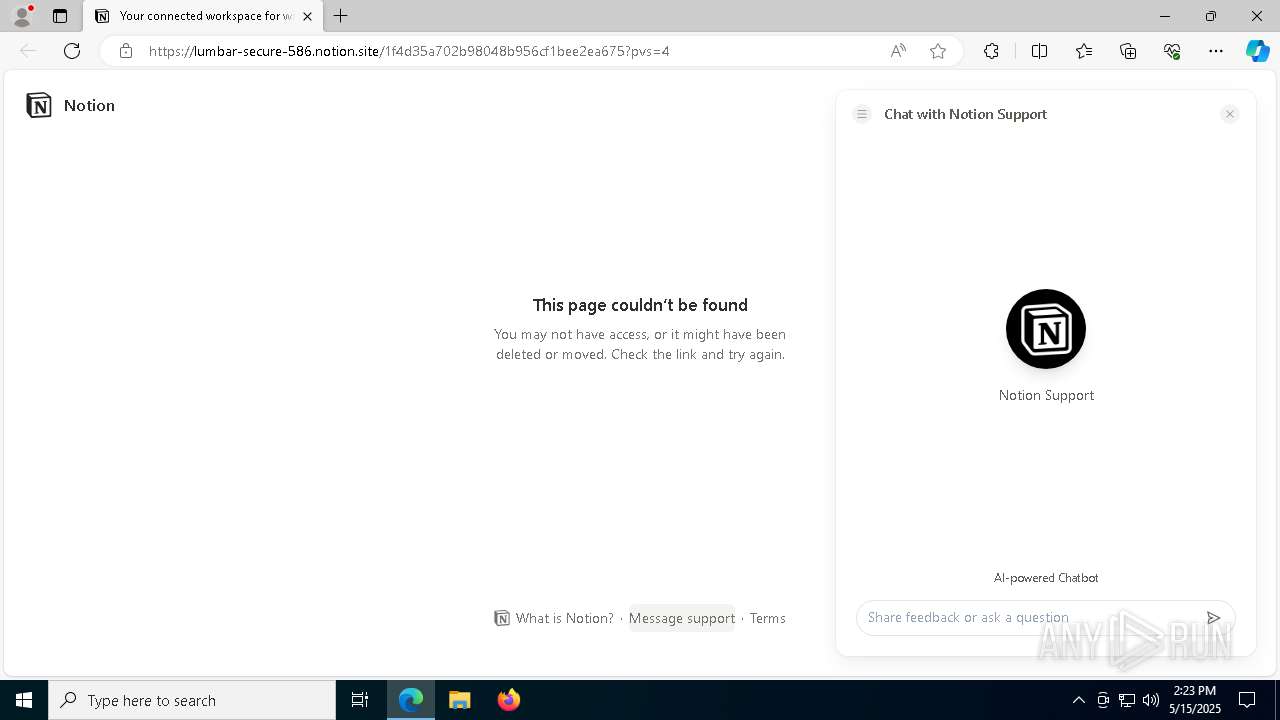Open the Settings and more ellipsis menu

click(1216, 51)
